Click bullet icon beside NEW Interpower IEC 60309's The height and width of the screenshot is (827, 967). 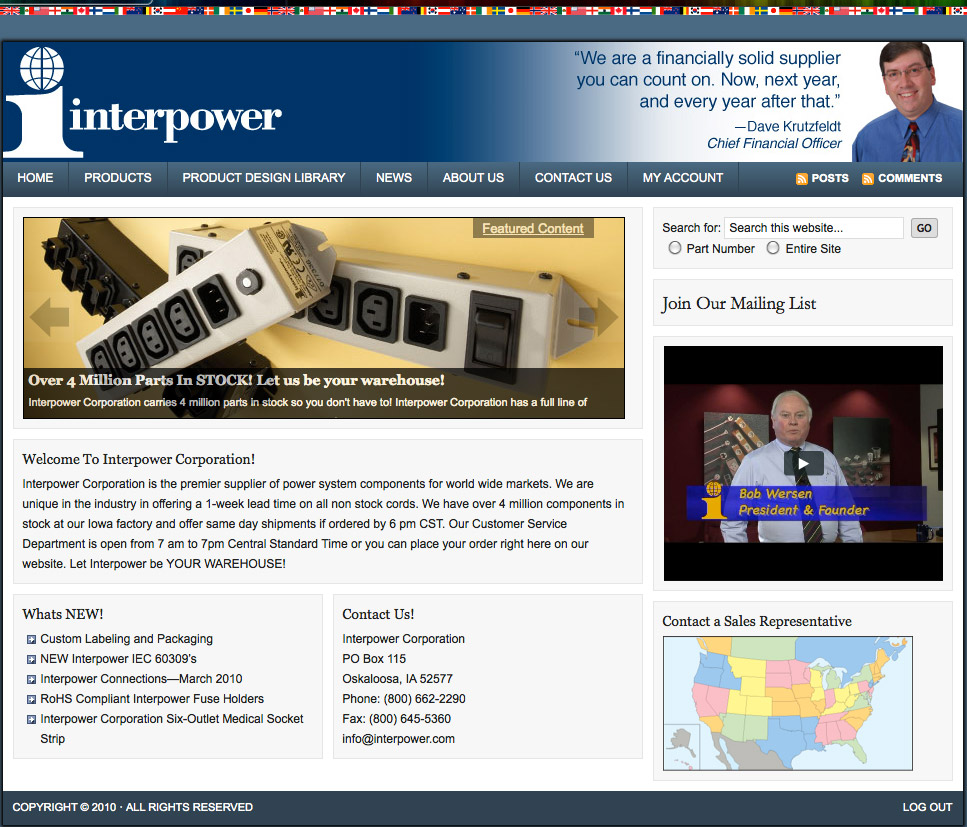pos(31,659)
